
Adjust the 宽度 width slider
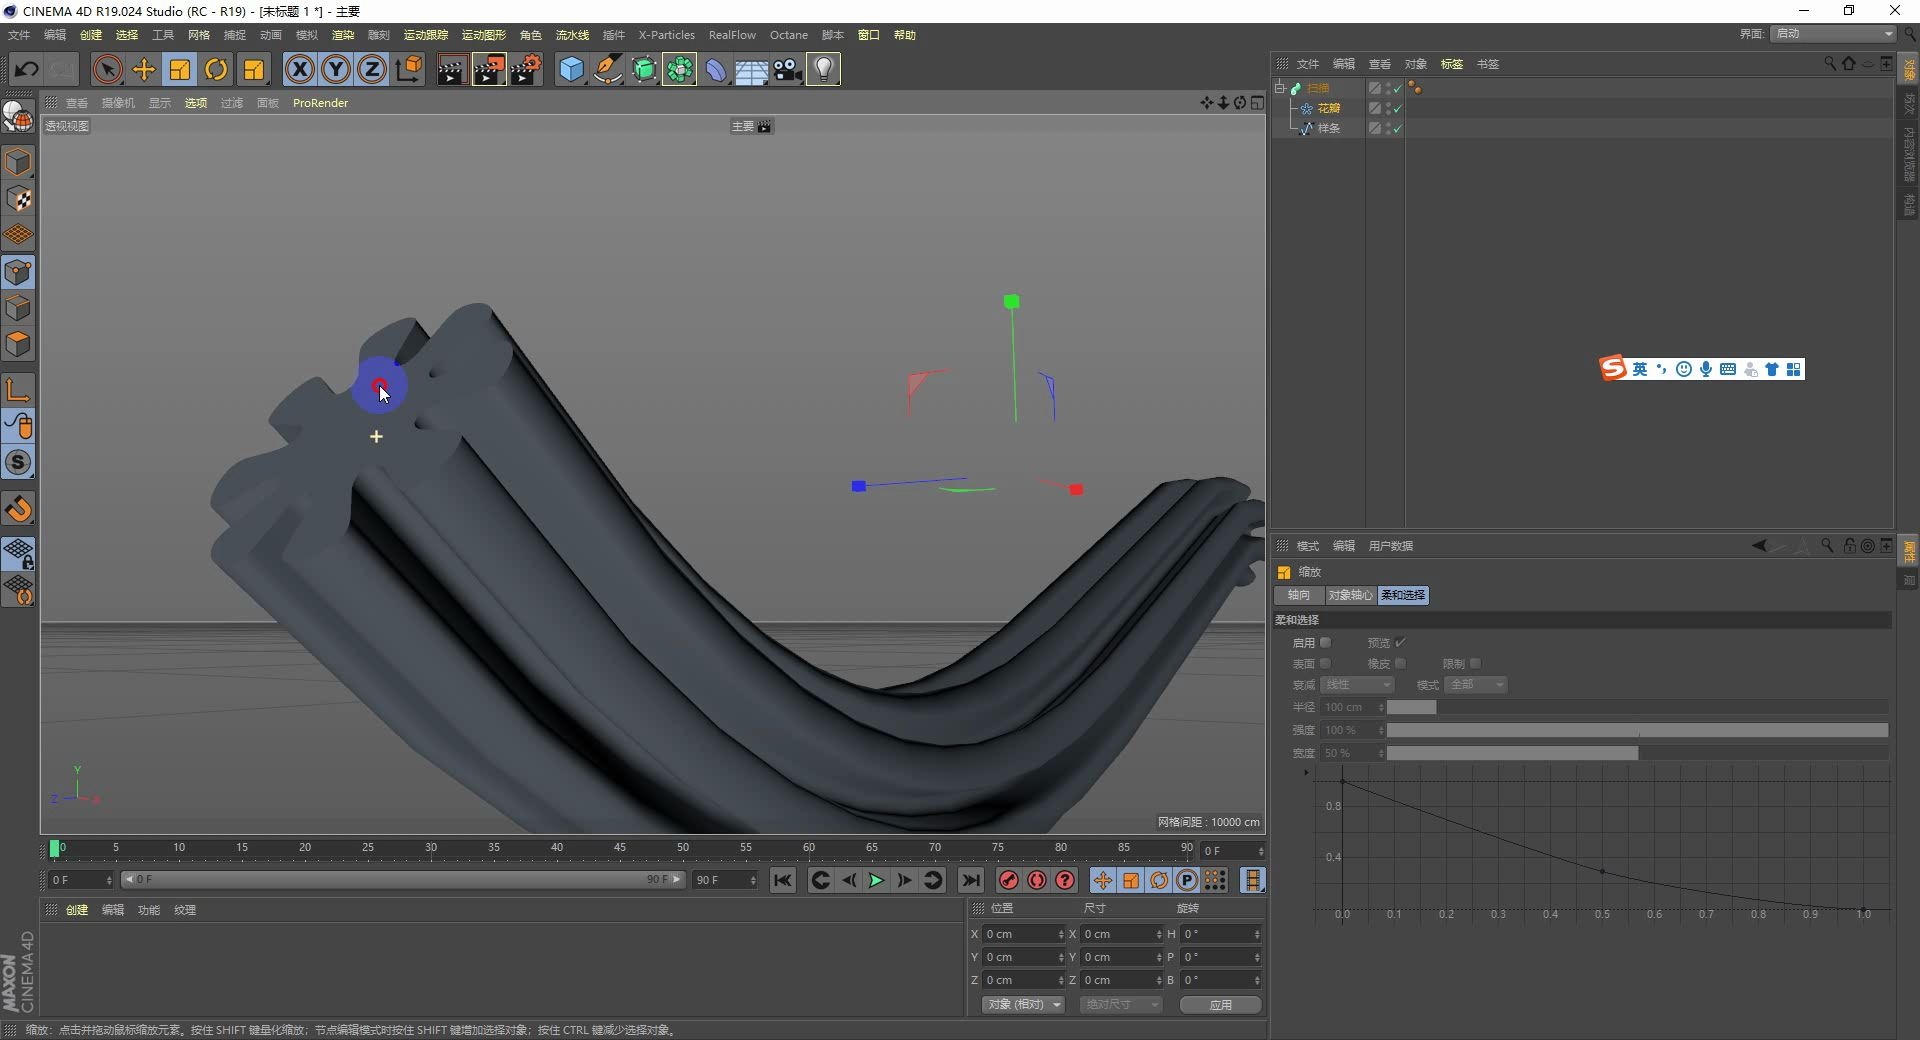coord(1510,753)
